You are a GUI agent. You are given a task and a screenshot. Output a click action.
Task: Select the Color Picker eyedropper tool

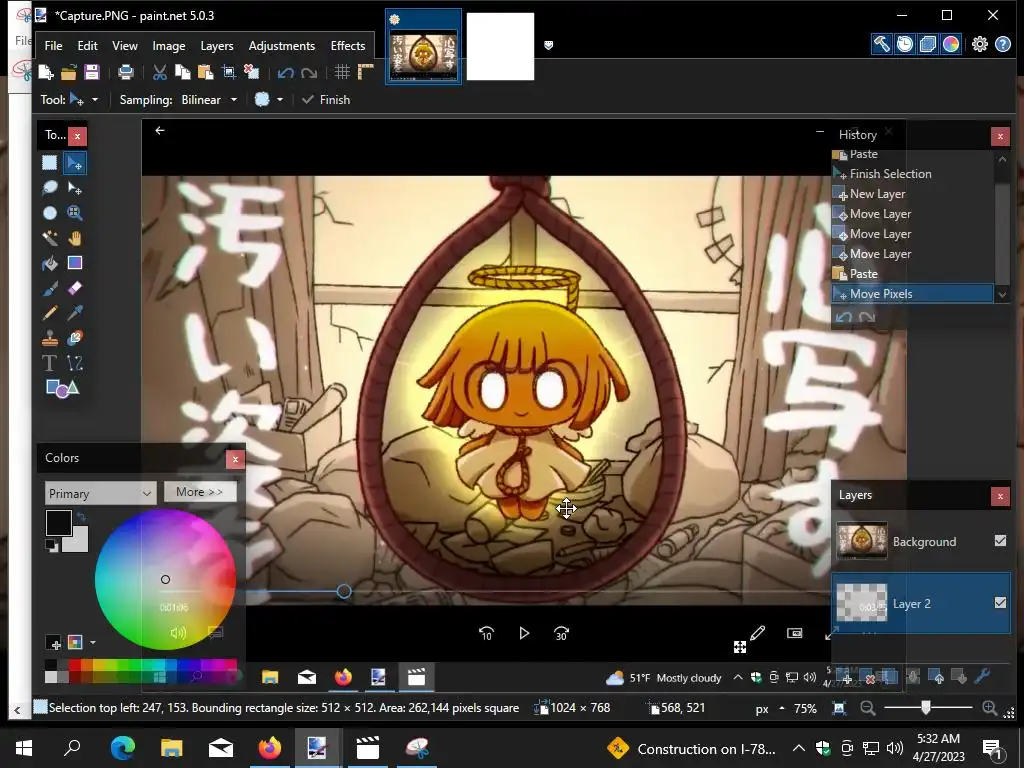point(75,313)
